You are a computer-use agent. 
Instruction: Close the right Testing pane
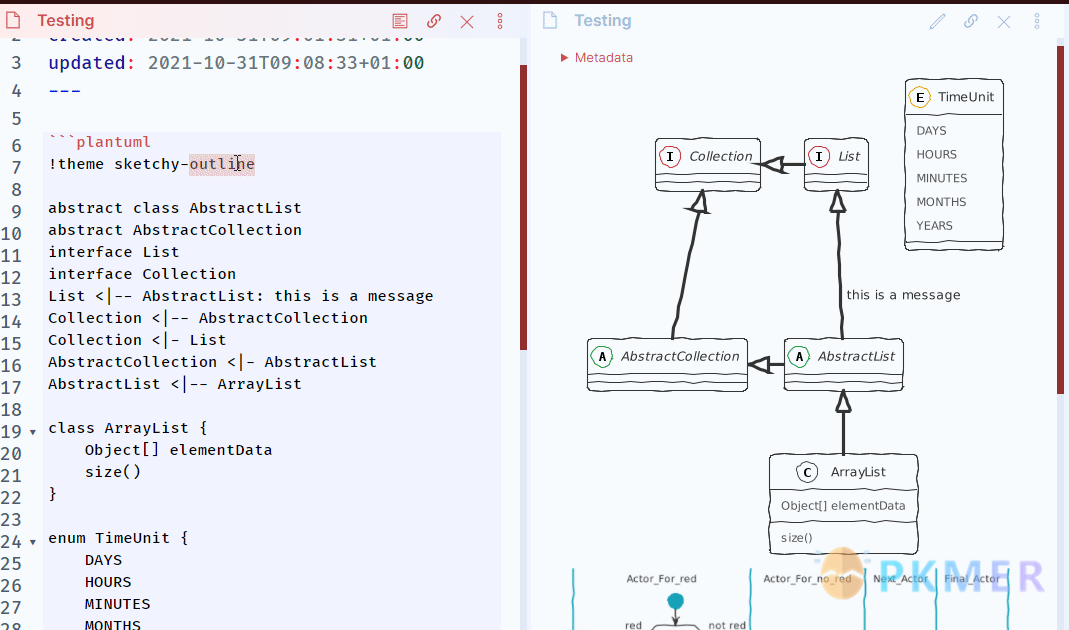1004,22
